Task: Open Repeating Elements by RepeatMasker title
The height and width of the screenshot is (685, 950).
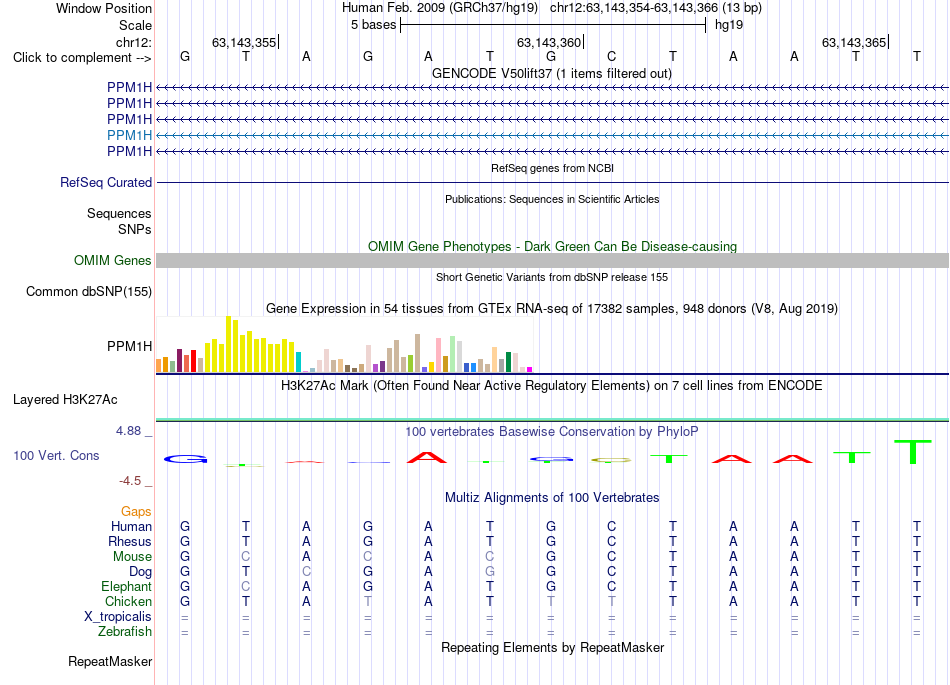Action: click(553, 647)
